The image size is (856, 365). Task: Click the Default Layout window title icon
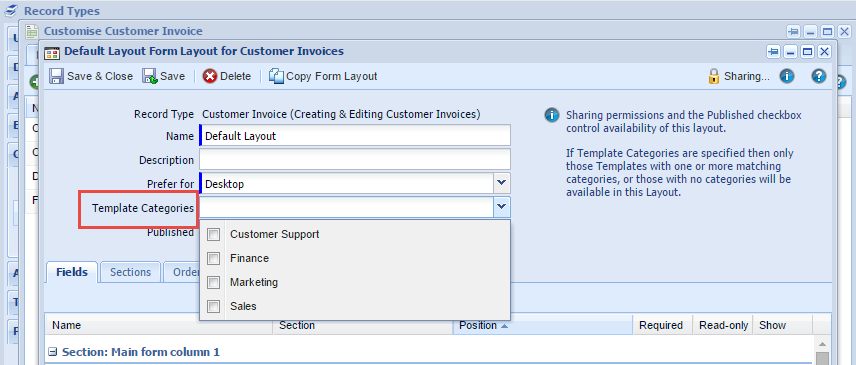click(52, 52)
